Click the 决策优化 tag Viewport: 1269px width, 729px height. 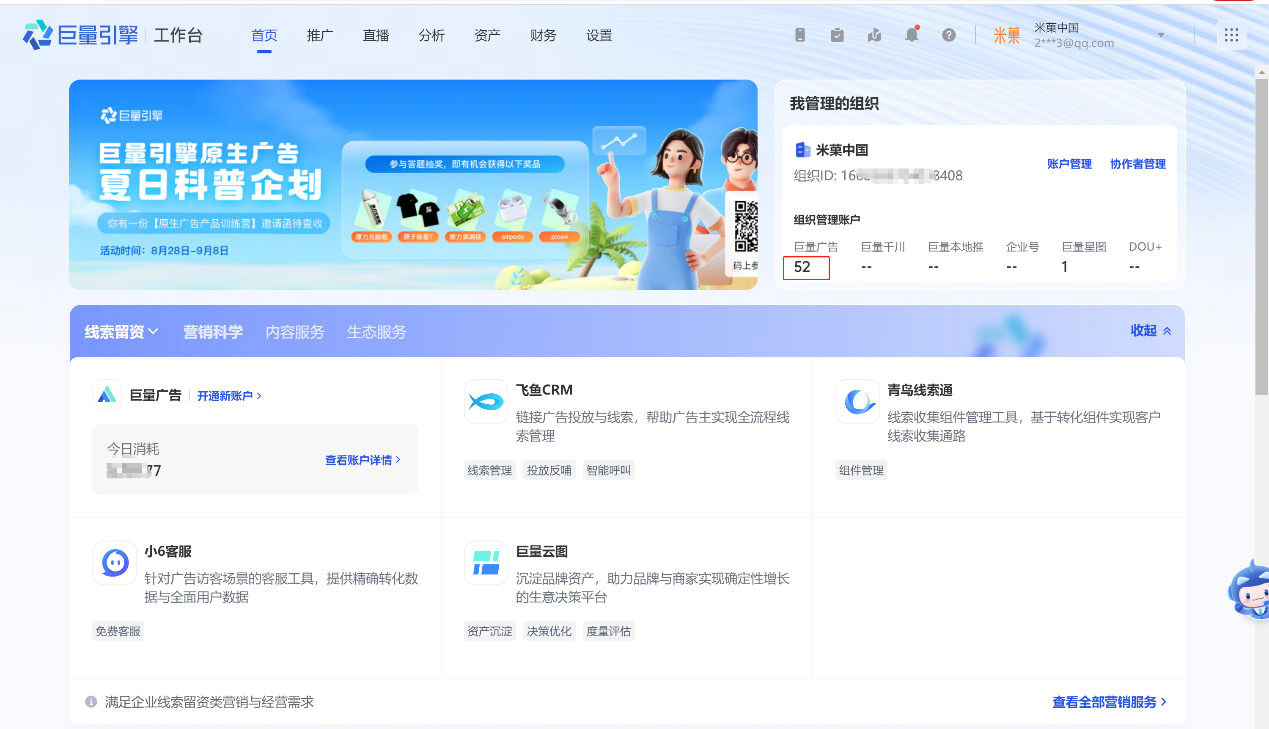(549, 631)
